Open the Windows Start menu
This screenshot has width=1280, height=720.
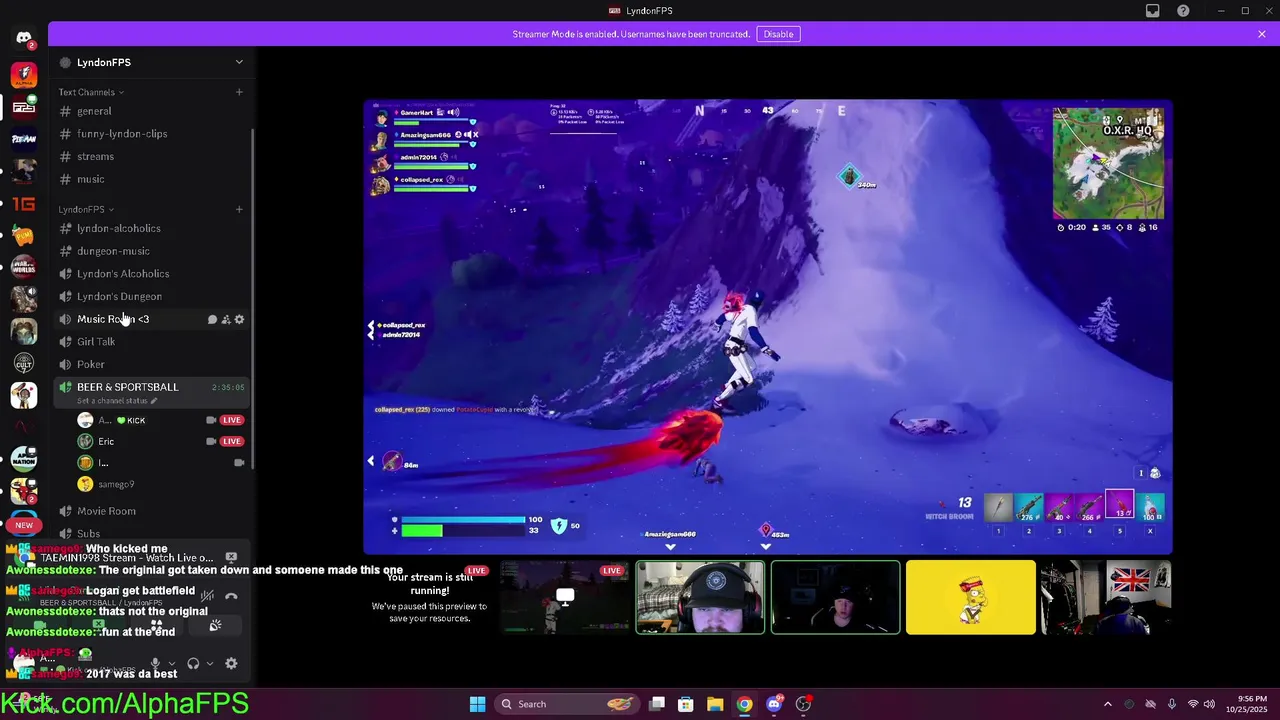coord(477,704)
